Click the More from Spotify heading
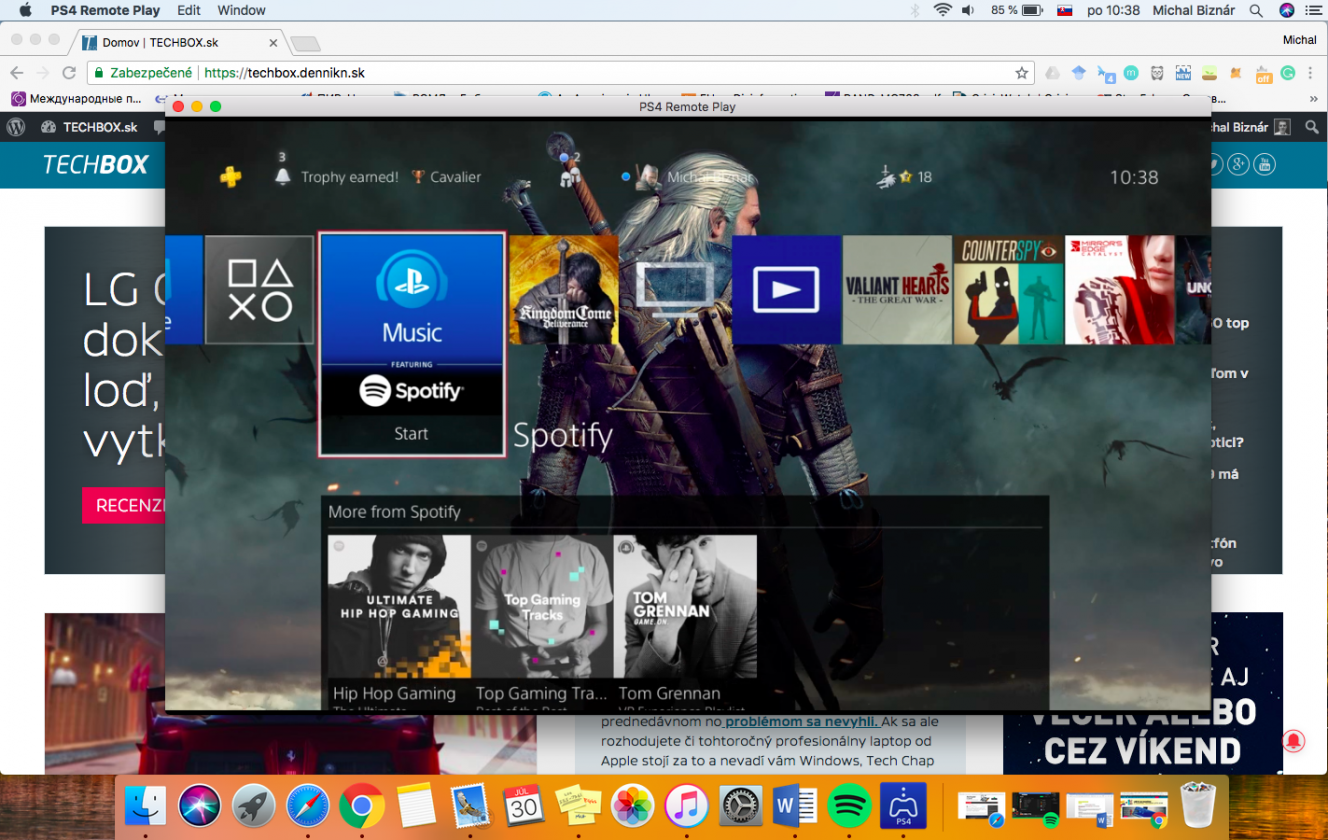This screenshot has height=840, width=1328. pyautogui.click(x=394, y=512)
